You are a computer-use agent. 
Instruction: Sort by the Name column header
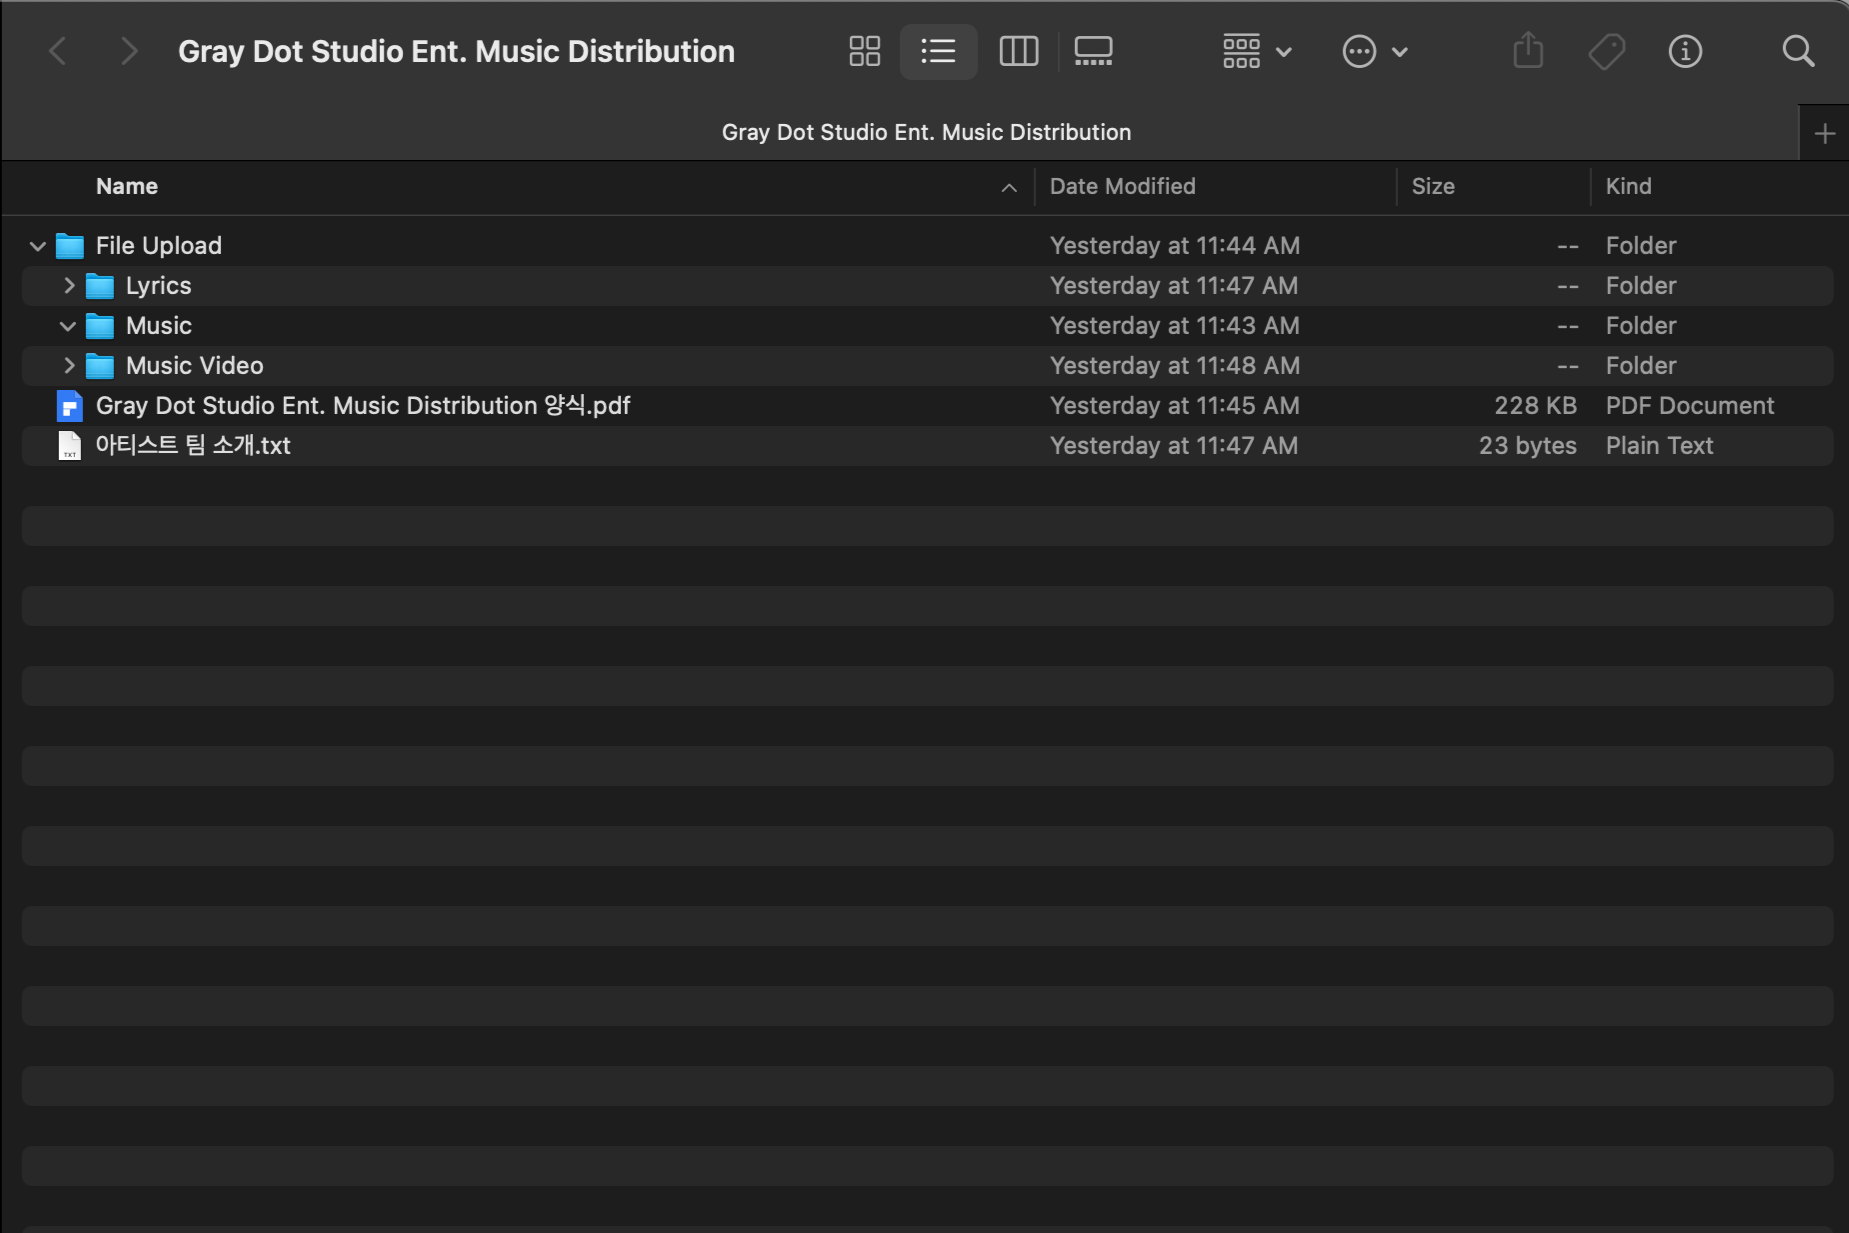click(127, 186)
